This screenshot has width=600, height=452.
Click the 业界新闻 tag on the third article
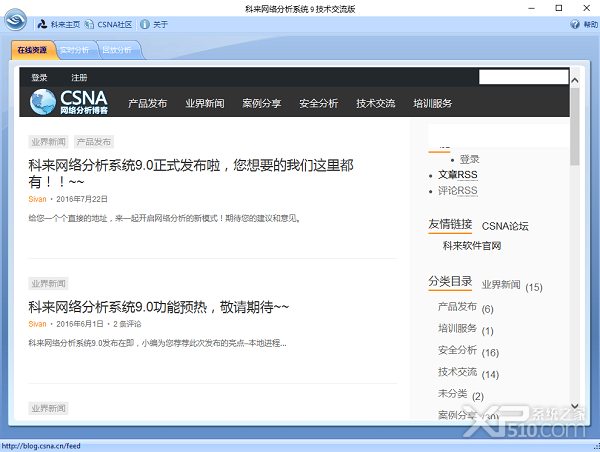[x=48, y=408]
